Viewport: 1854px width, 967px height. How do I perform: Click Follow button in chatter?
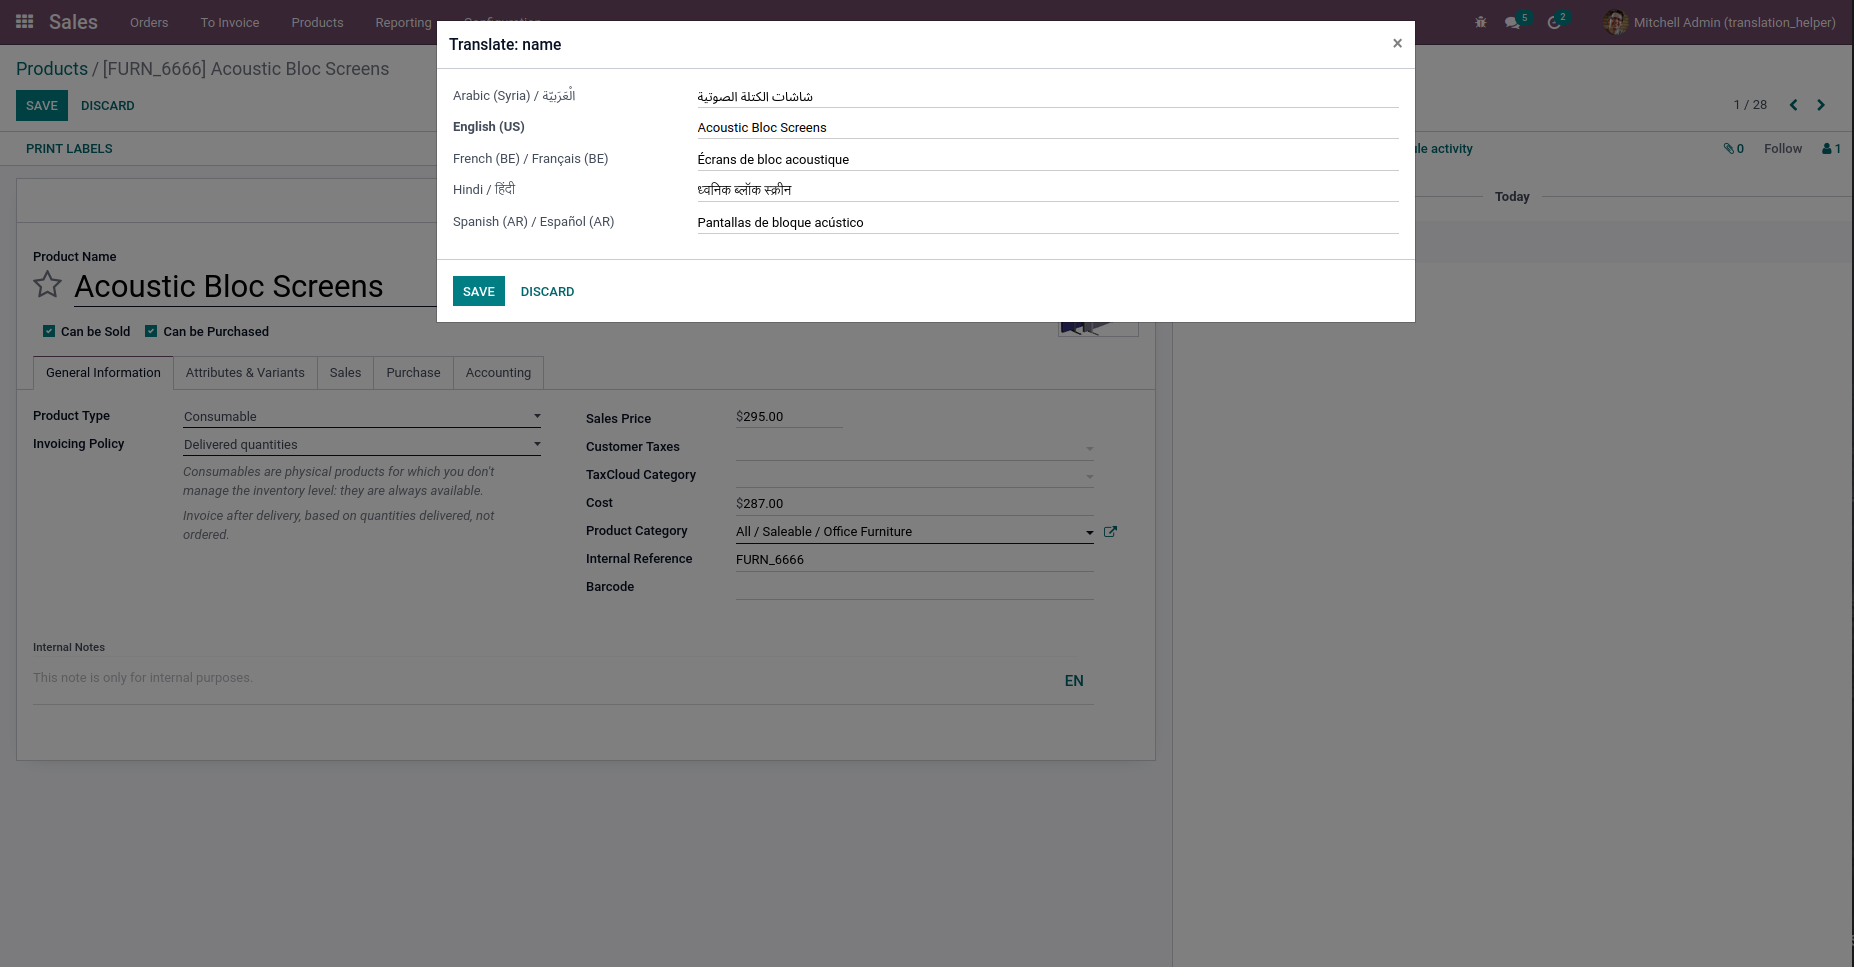(1783, 148)
